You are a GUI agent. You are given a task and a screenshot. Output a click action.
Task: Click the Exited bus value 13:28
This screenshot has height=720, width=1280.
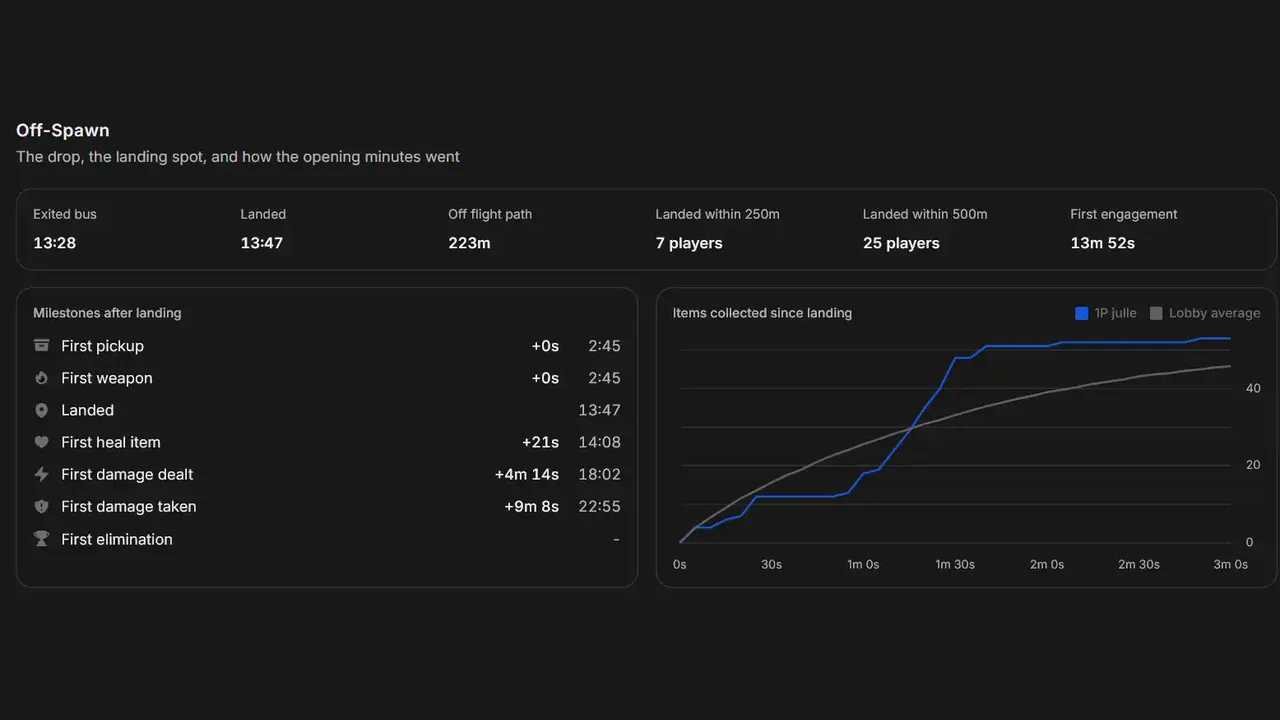tap(54, 243)
